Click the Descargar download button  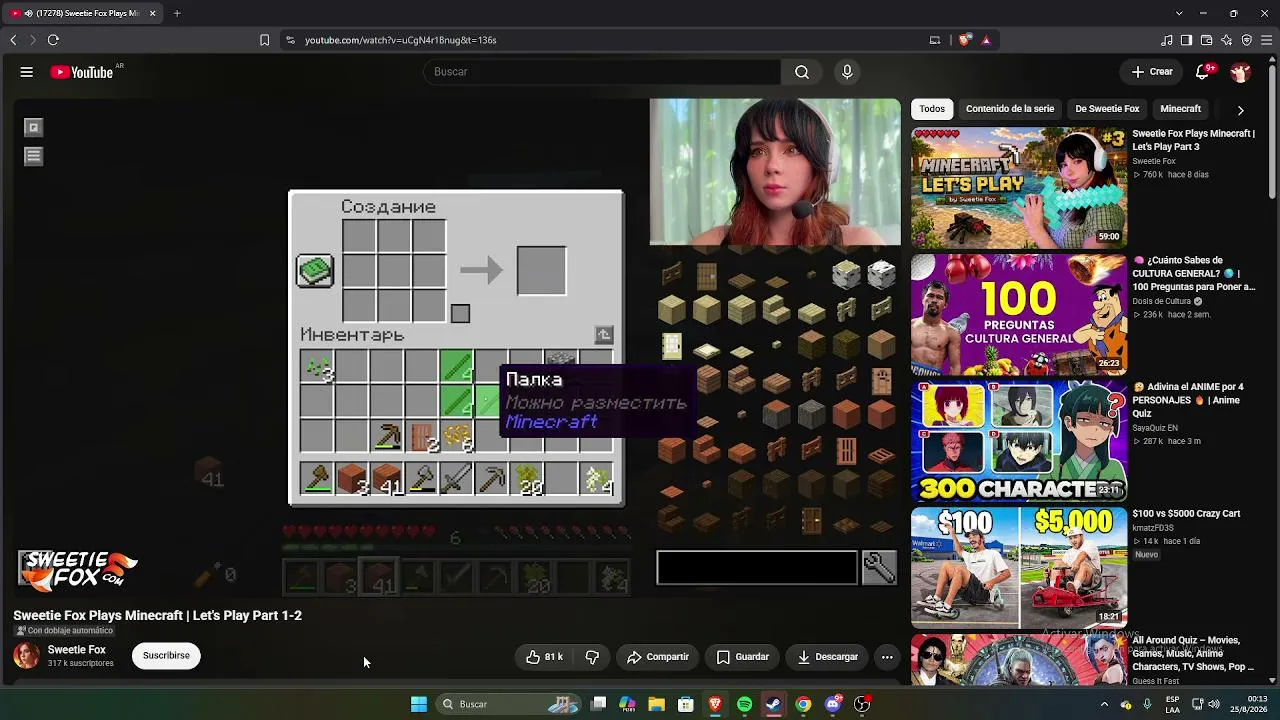tap(827, 657)
